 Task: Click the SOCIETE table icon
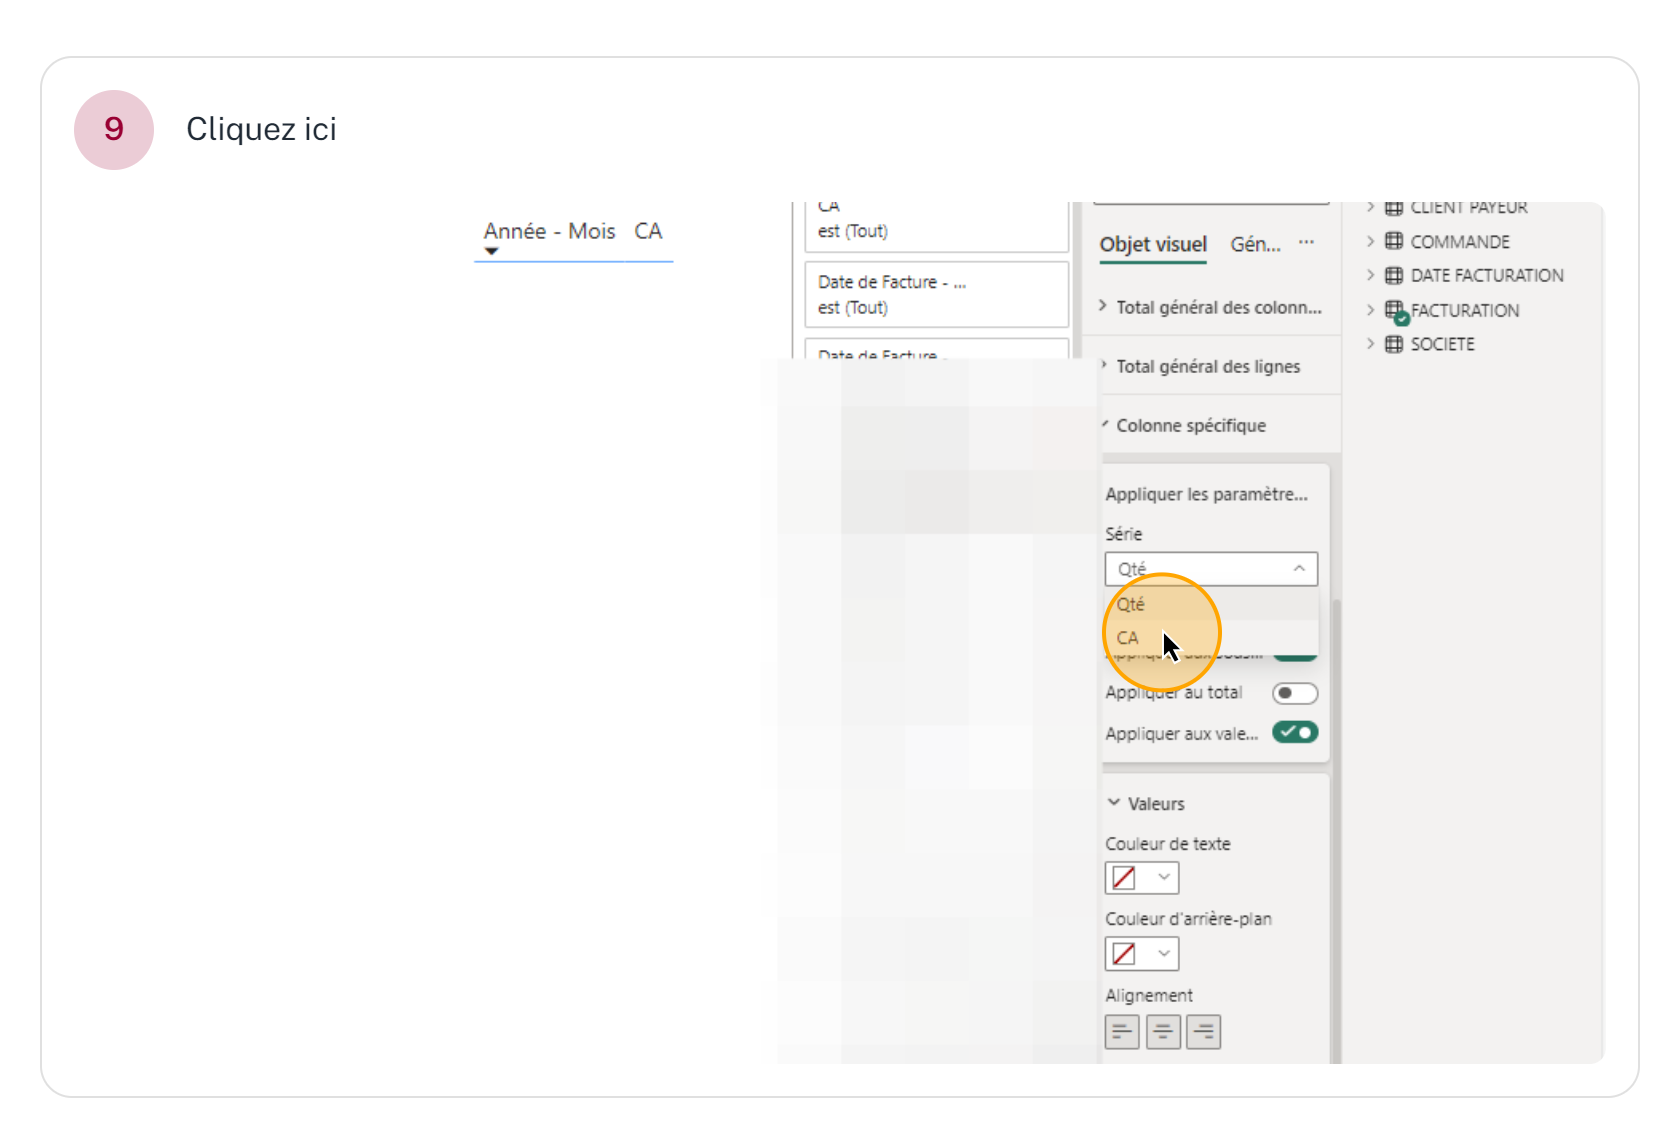coord(1394,344)
